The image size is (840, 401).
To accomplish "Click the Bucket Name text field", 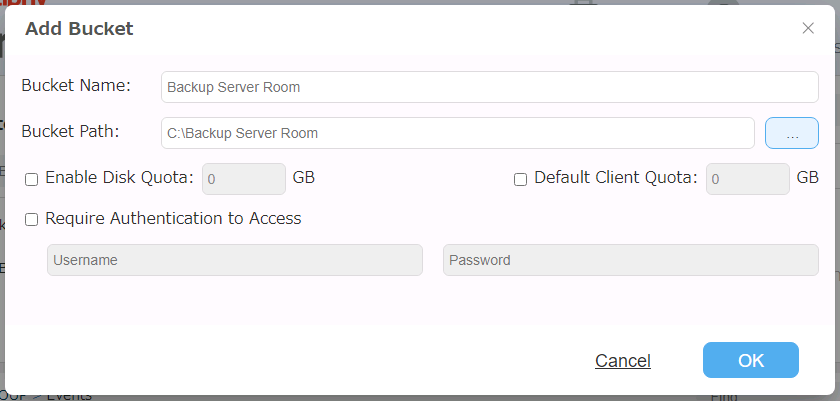I will [489, 87].
